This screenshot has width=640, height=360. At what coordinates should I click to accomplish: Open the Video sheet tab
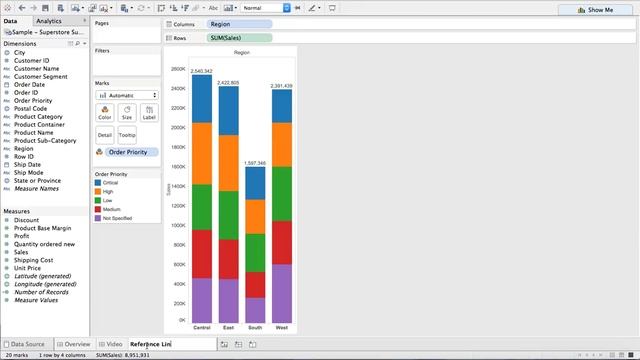click(x=111, y=344)
